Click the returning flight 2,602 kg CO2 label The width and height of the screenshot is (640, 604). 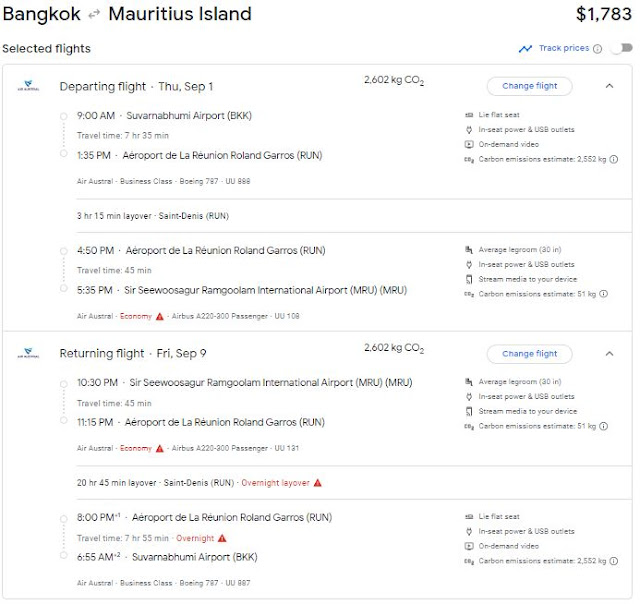coord(394,348)
